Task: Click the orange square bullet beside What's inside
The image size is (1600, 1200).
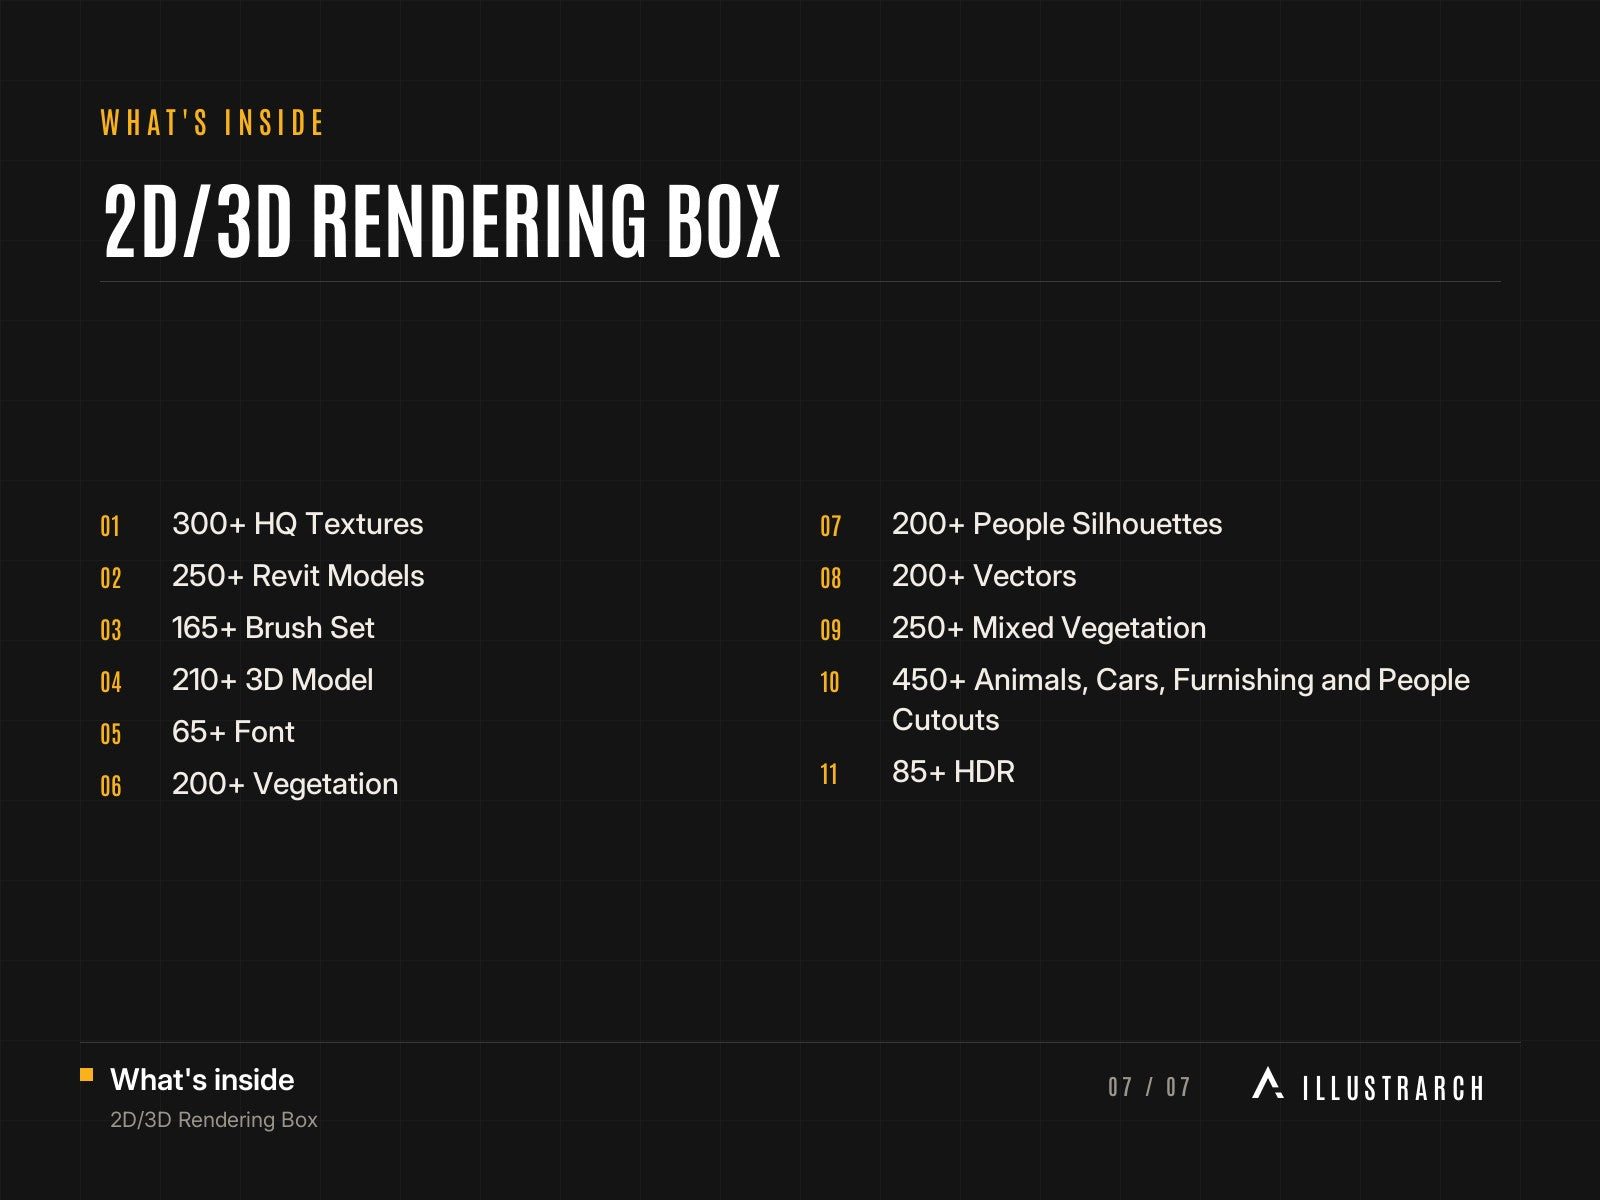Action: (87, 1075)
